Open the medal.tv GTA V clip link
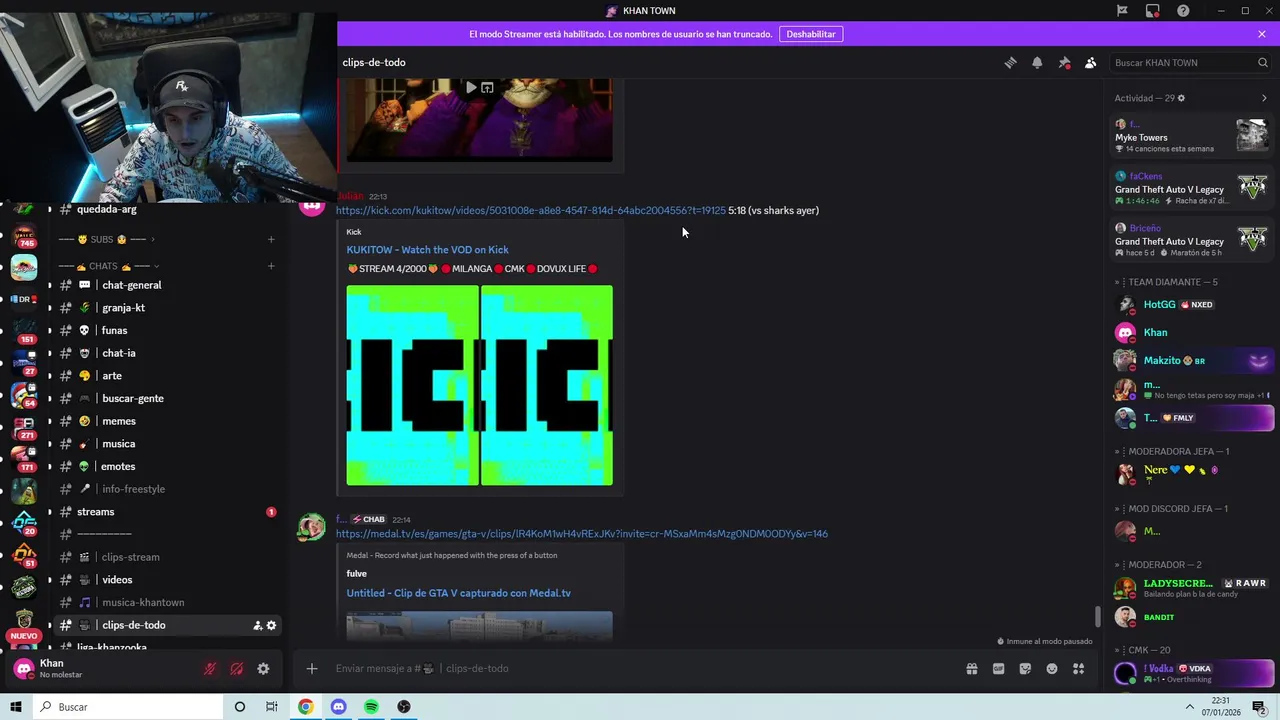Screen dimensions: 1280x720 [582, 534]
